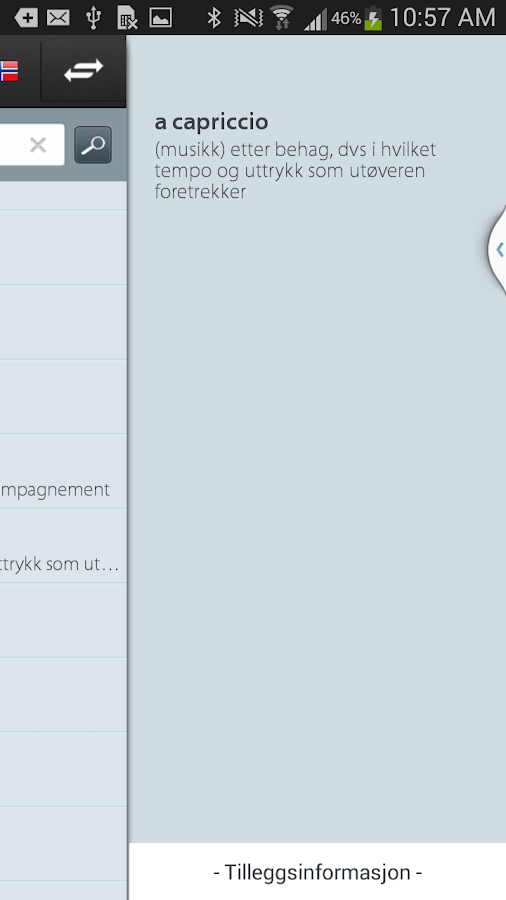Tap the email notification icon

click(x=58, y=18)
